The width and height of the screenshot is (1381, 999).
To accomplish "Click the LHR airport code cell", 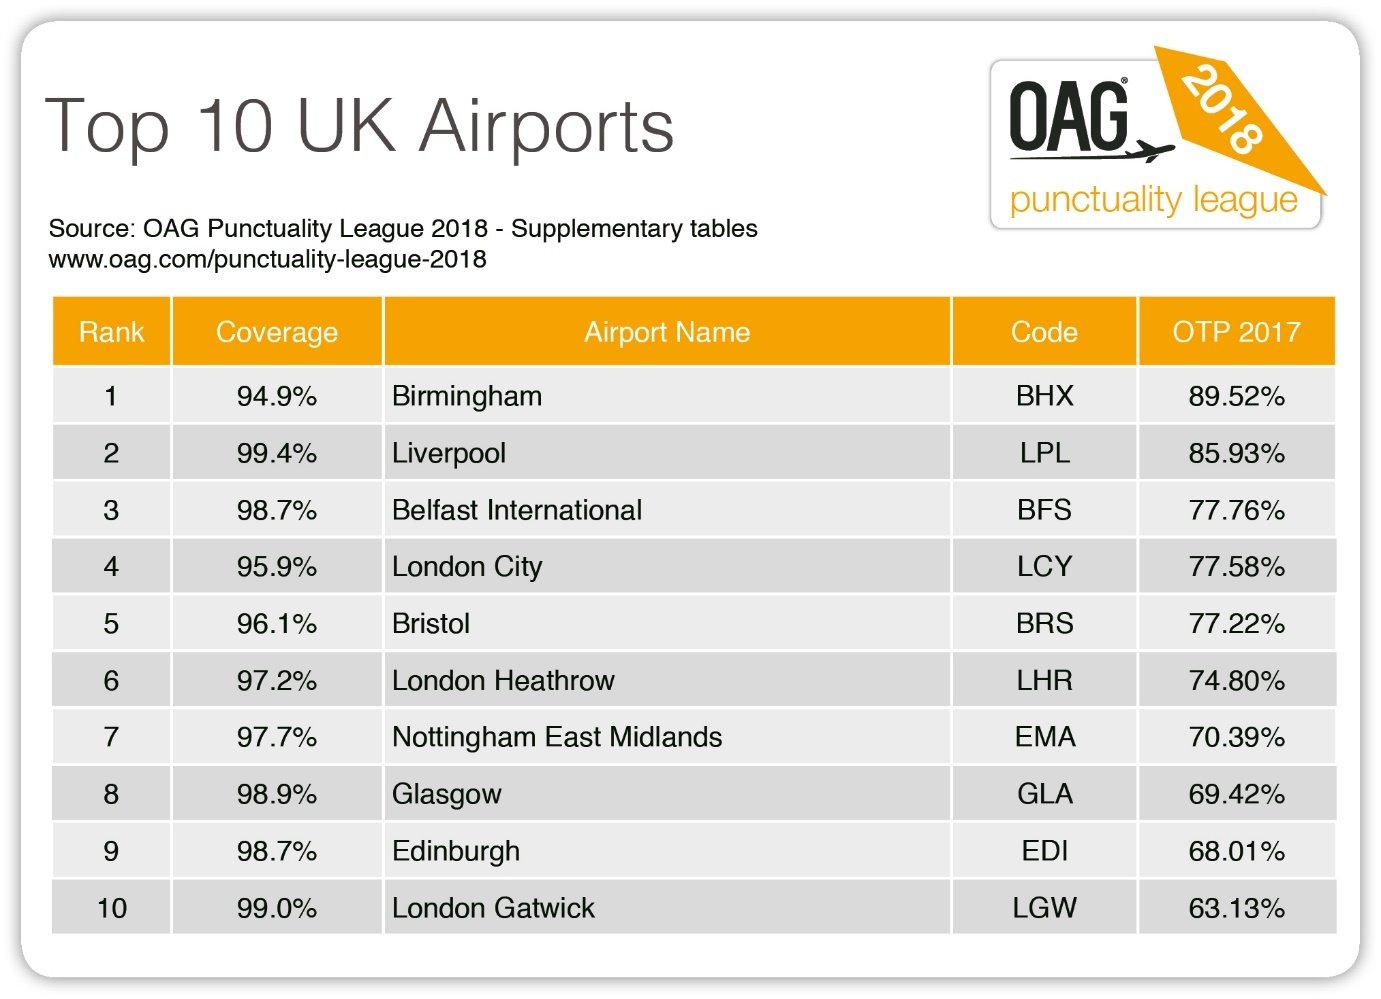I will [x=1044, y=681].
